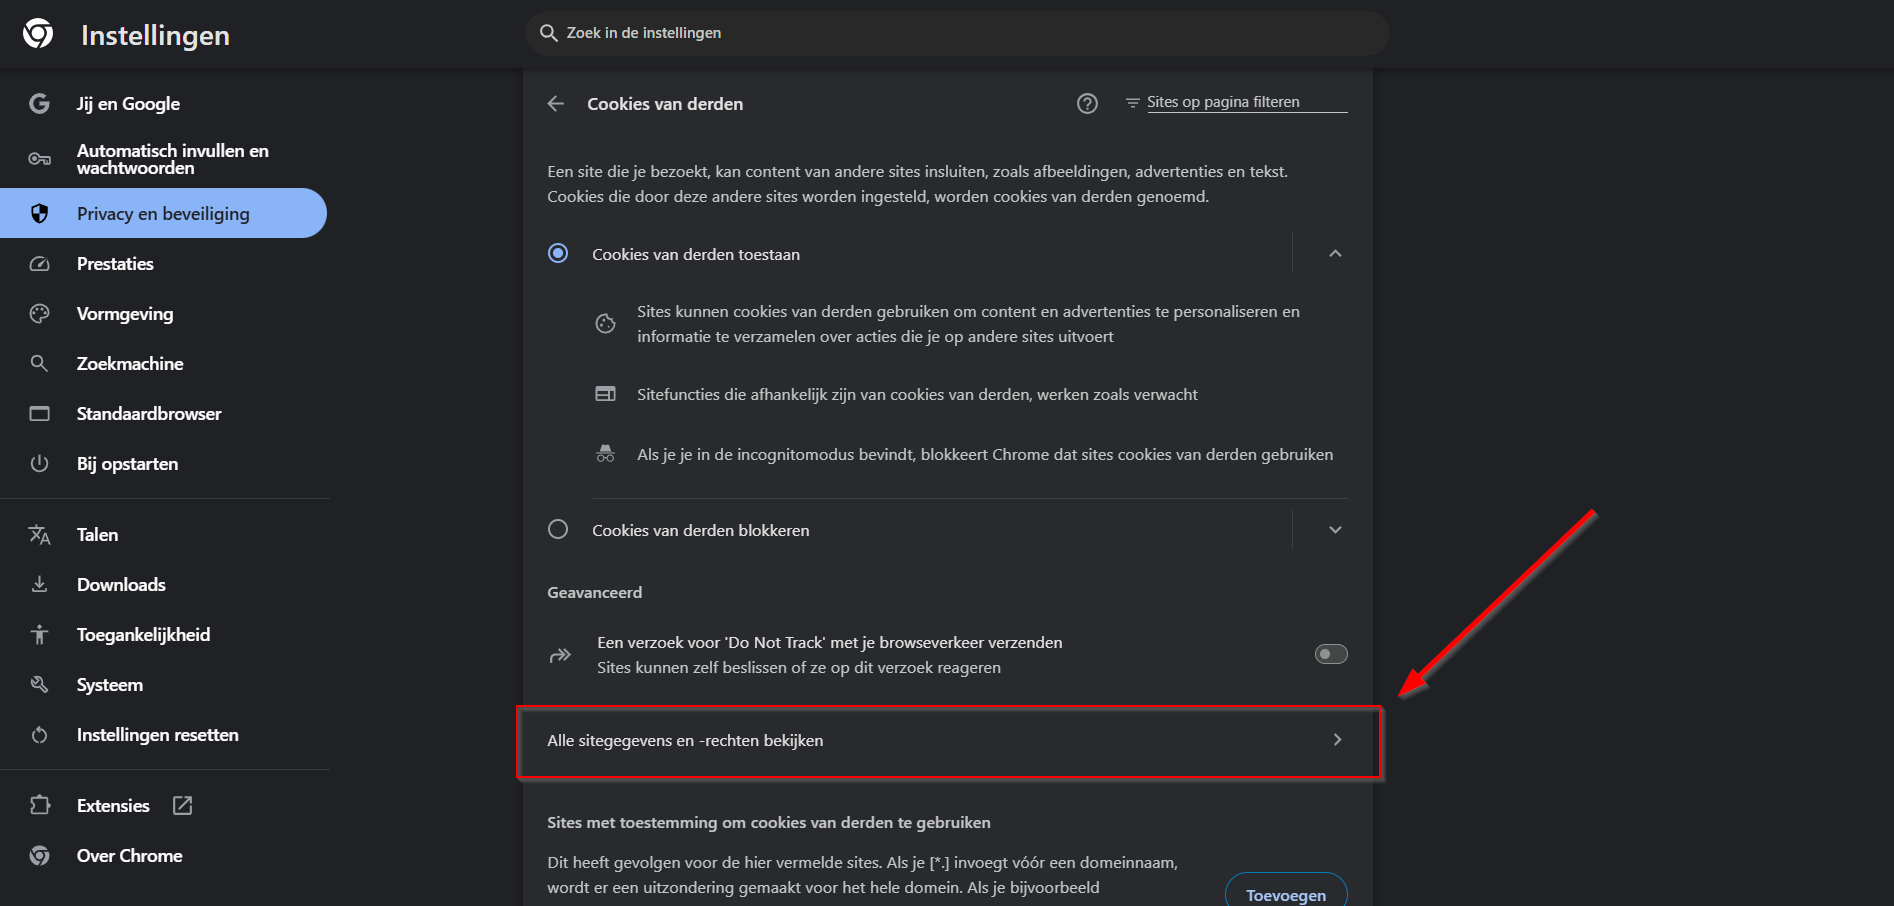
Task: Open Alle sitegegevens en -rechten bekijken row
Action: (948, 741)
